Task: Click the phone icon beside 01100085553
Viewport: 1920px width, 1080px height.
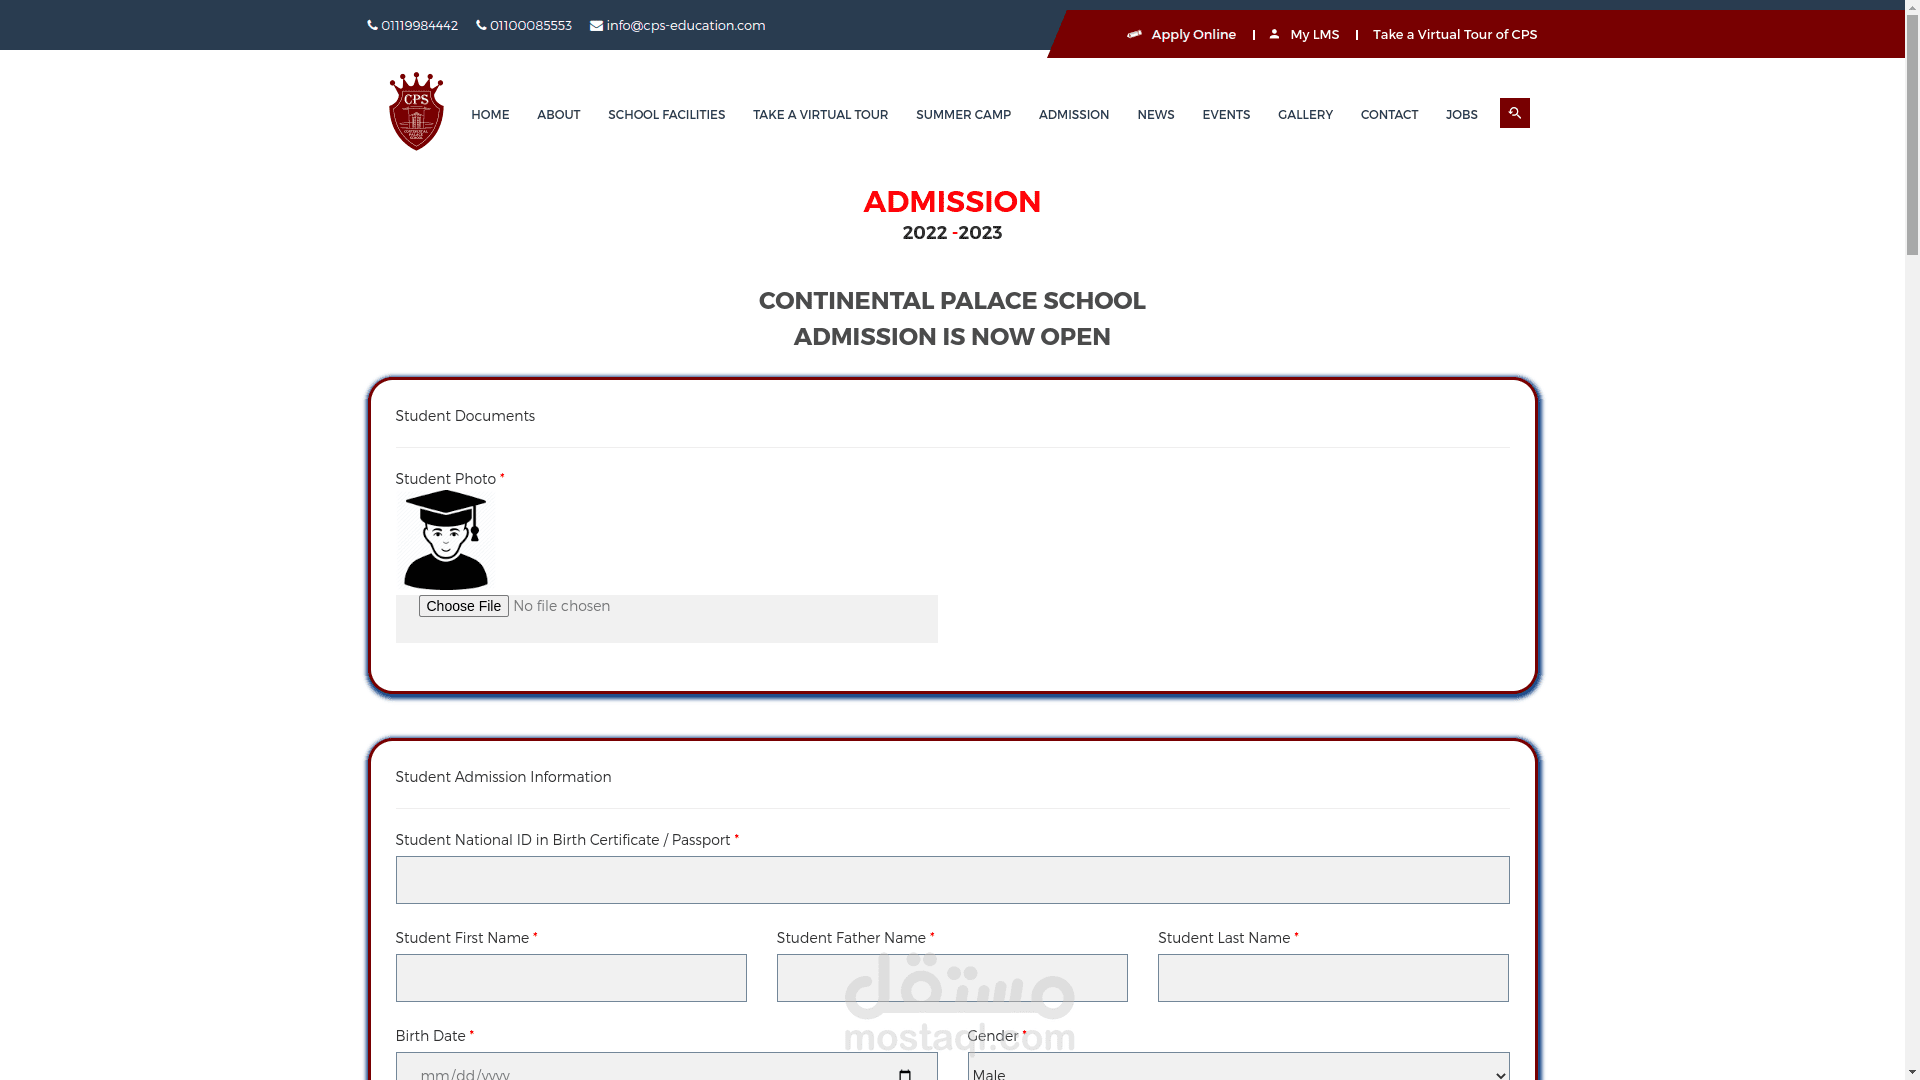Action: coord(481,26)
